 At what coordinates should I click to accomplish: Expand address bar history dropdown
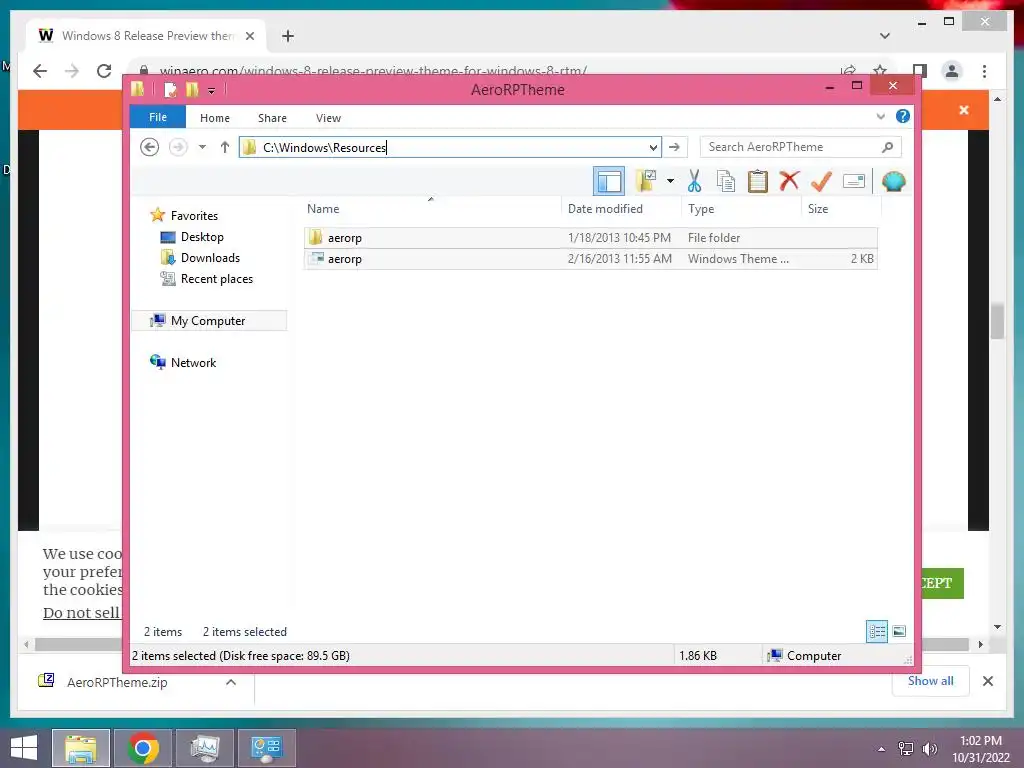[653, 148]
